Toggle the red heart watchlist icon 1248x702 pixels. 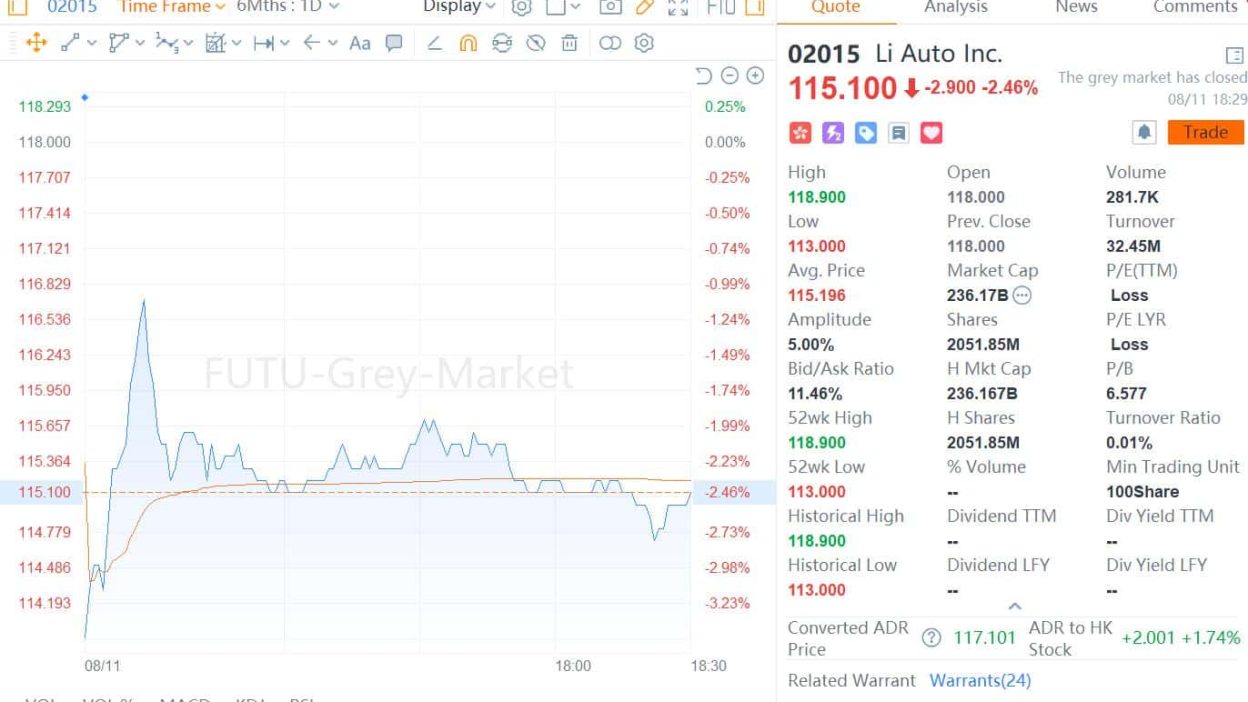tap(931, 133)
